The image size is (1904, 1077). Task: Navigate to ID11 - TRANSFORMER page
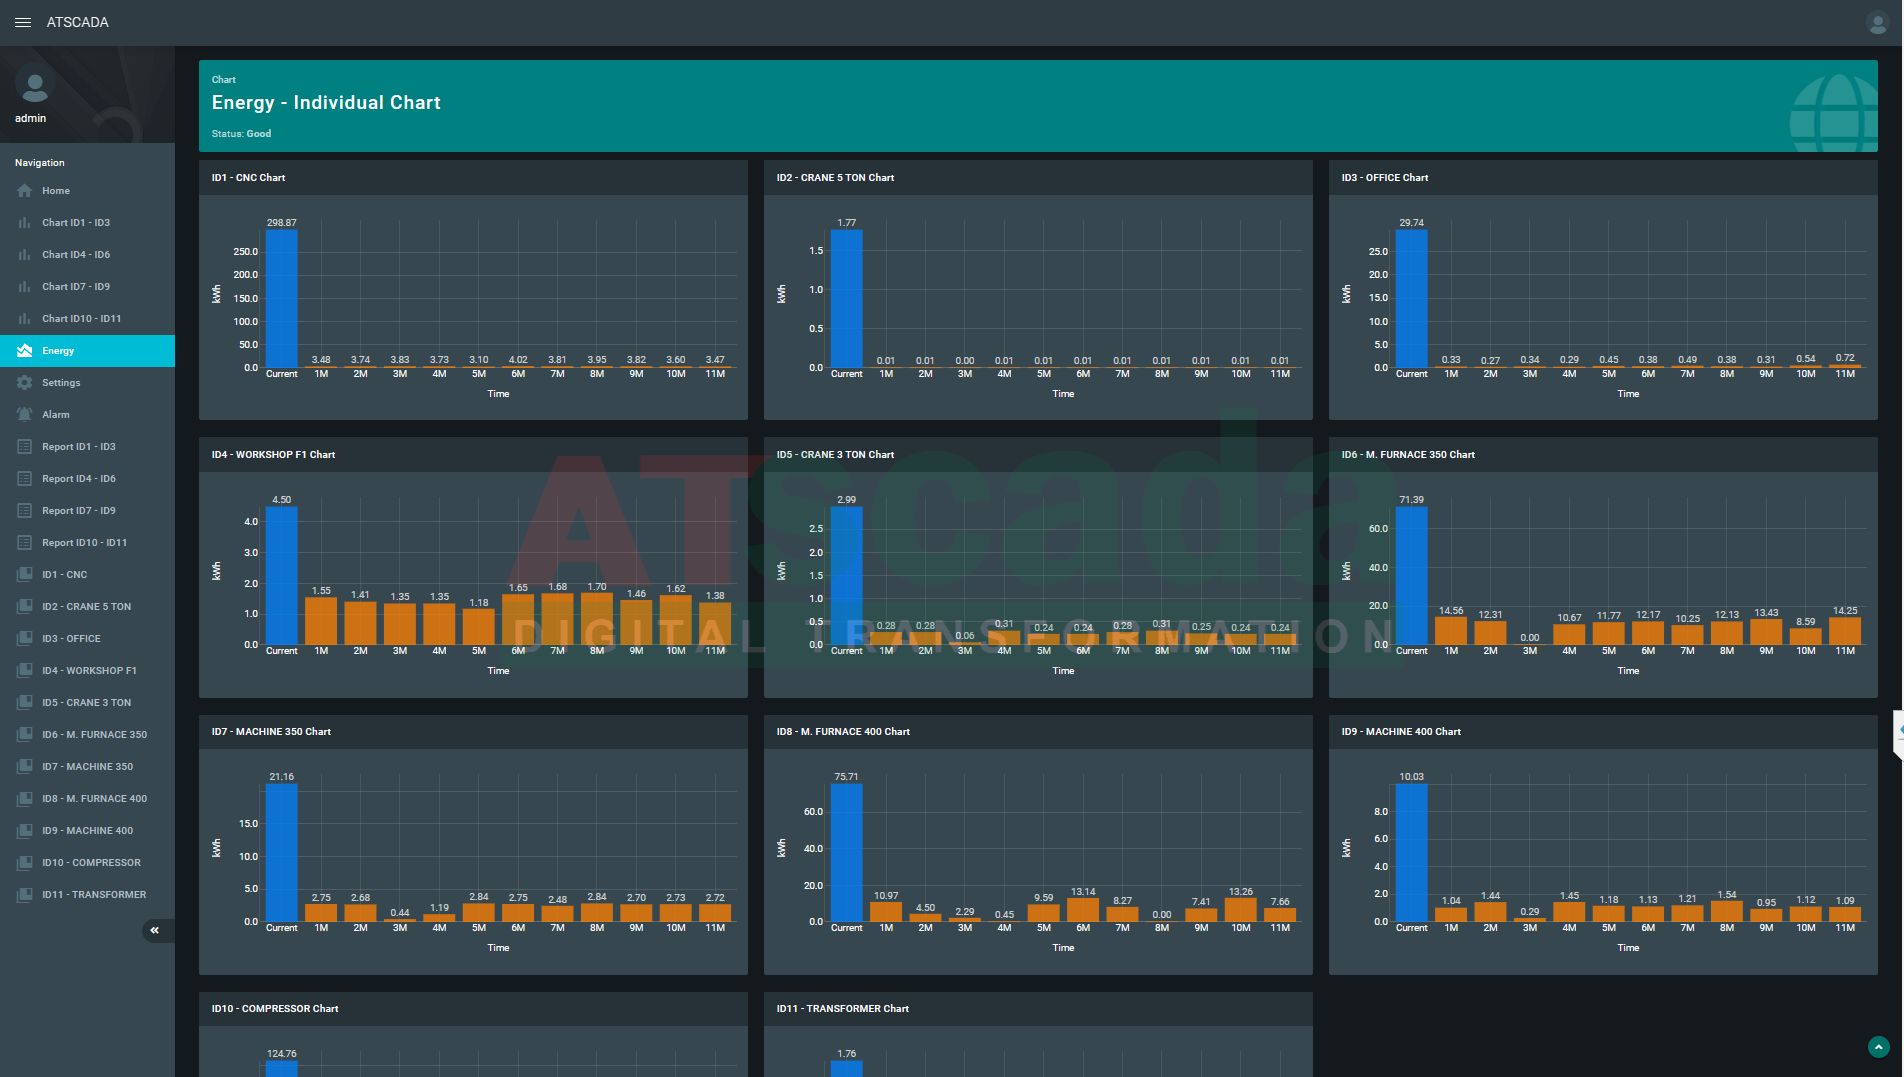tap(94, 895)
